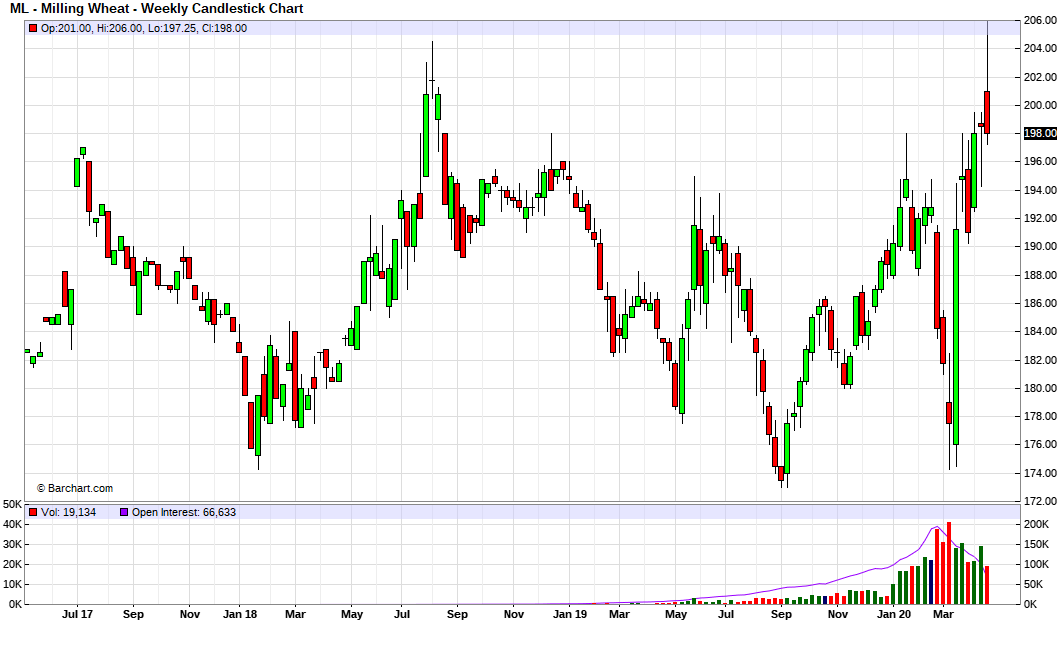Open the Barchart.com copyright link
The width and height of the screenshot is (1062, 645).
(x=75, y=488)
